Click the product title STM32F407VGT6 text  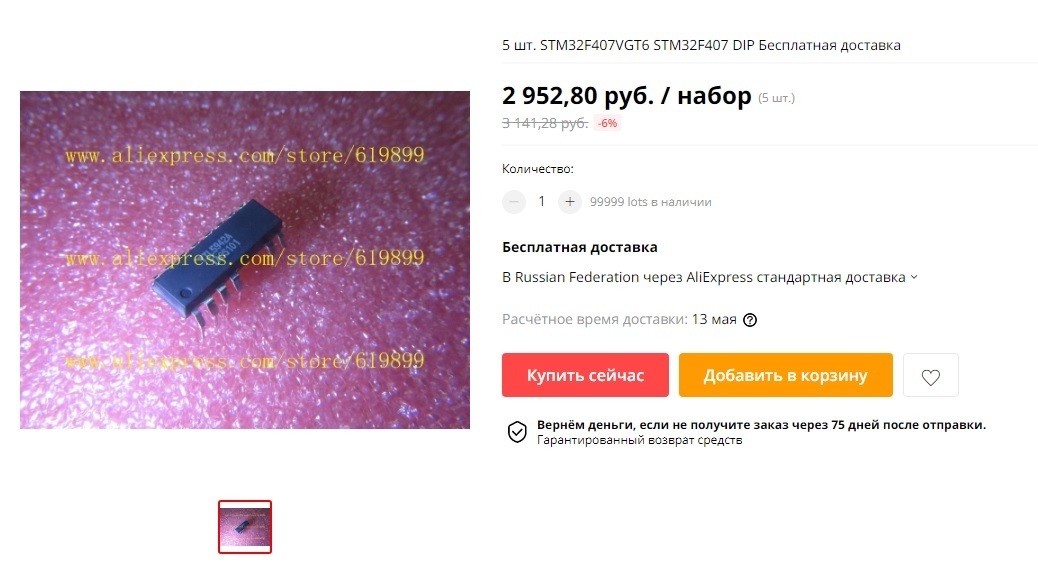[594, 45]
